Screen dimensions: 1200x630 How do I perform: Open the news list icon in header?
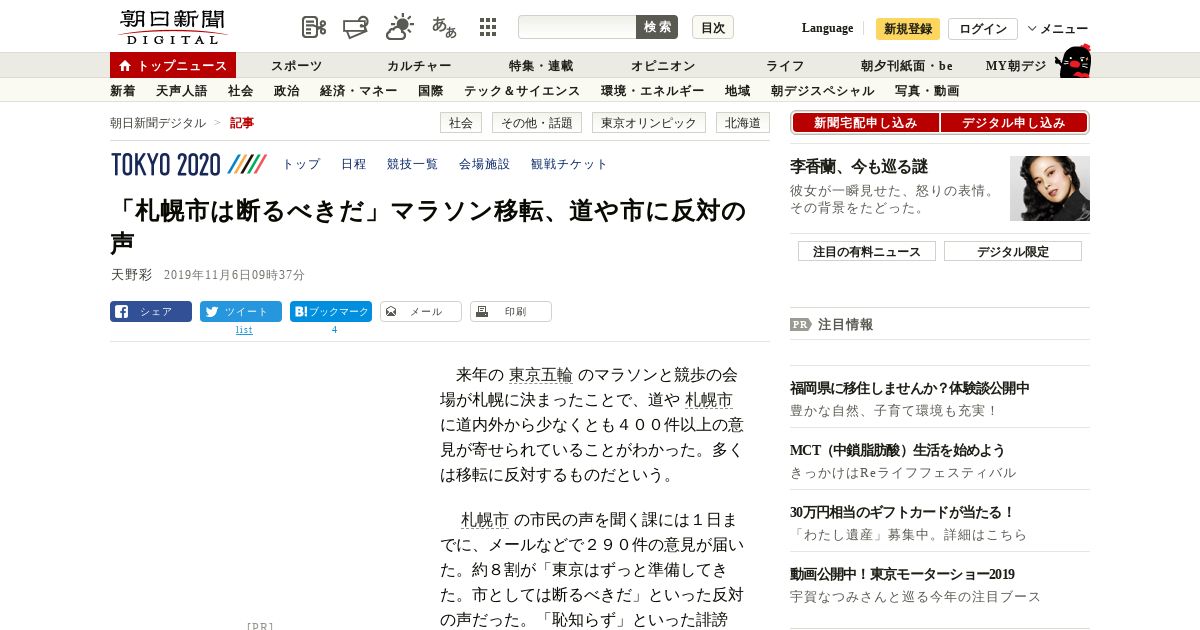[x=314, y=27]
